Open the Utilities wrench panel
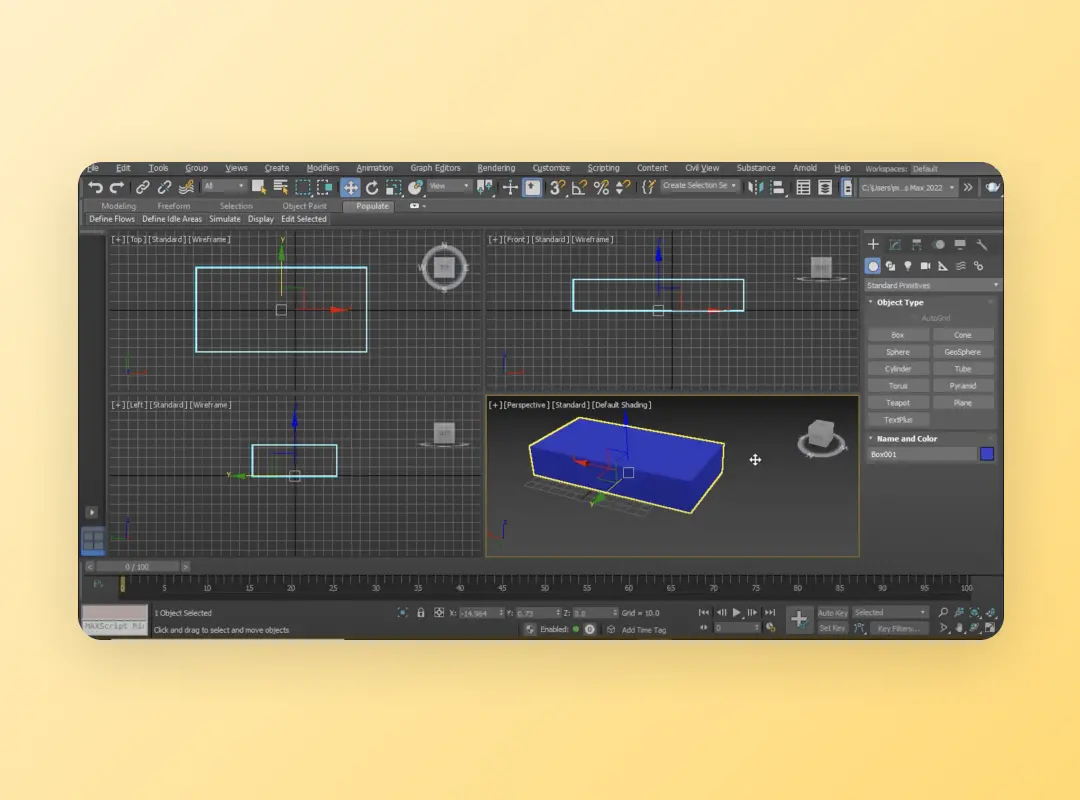Viewport: 1080px width, 800px height. [982, 245]
